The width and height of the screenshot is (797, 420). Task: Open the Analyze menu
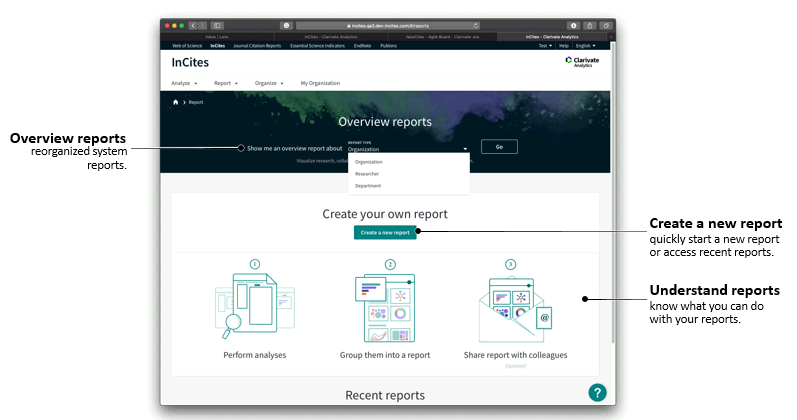pos(184,83)
